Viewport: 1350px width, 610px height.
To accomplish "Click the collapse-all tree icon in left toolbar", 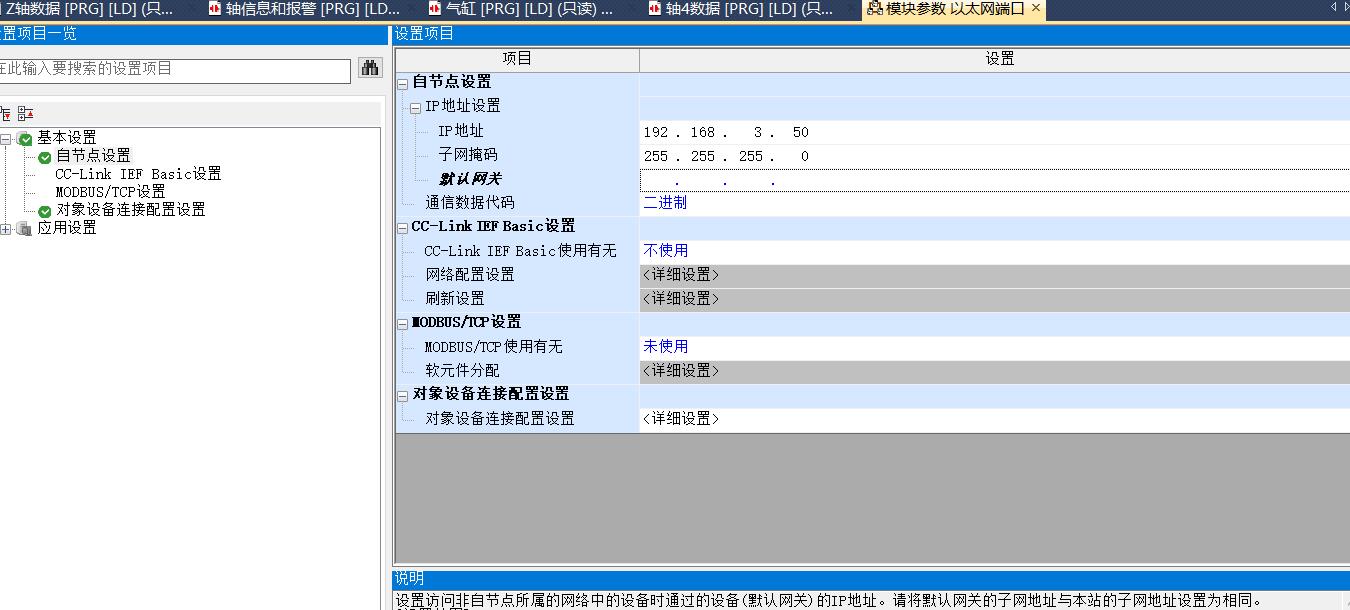I will tap(25, 114).
